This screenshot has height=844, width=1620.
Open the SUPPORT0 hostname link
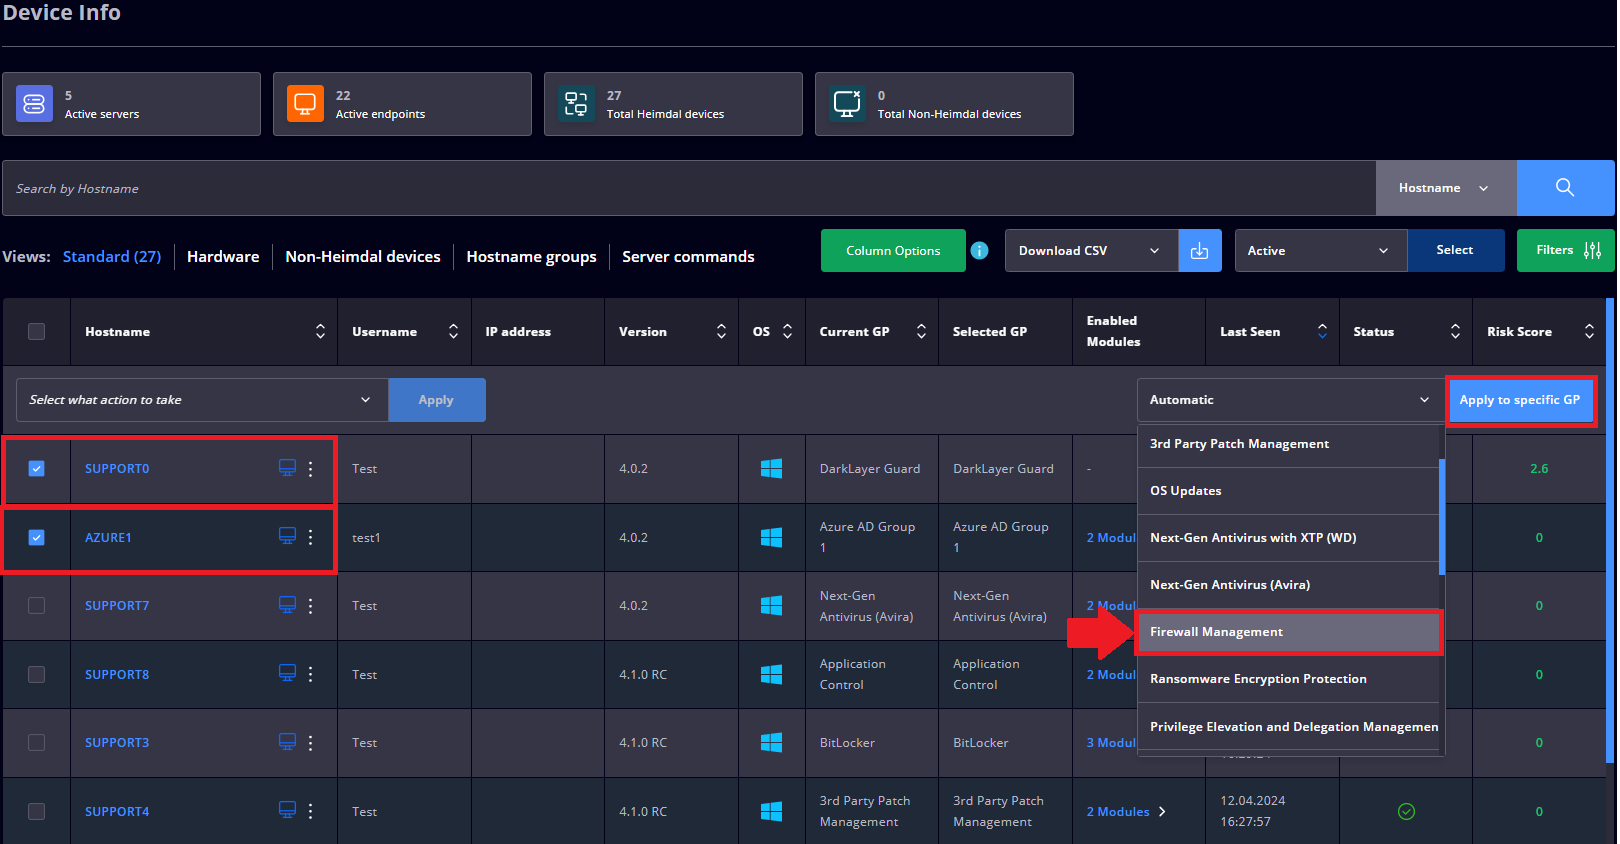(117, 468)
